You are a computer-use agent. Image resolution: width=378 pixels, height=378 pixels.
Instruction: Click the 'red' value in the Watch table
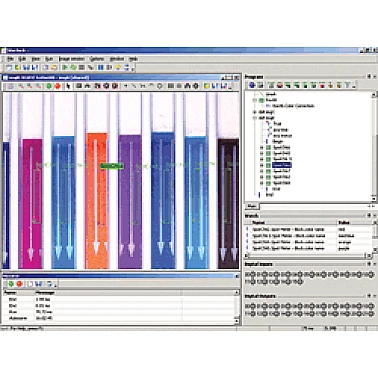pyautogui.click(x=342, y=229)
